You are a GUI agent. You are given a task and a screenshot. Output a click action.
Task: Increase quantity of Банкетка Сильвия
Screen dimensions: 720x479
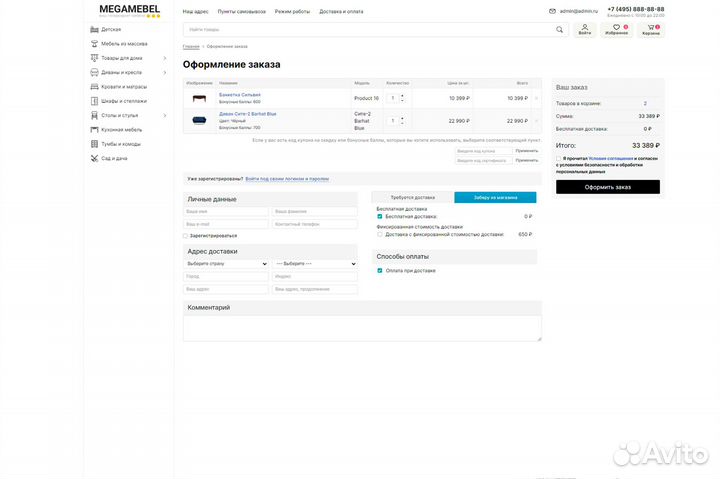(x=402, y=95)
